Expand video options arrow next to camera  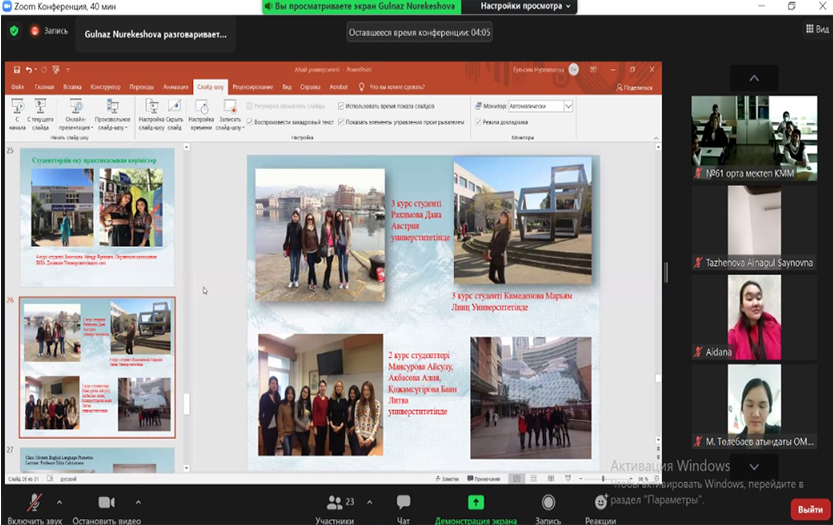138,502
